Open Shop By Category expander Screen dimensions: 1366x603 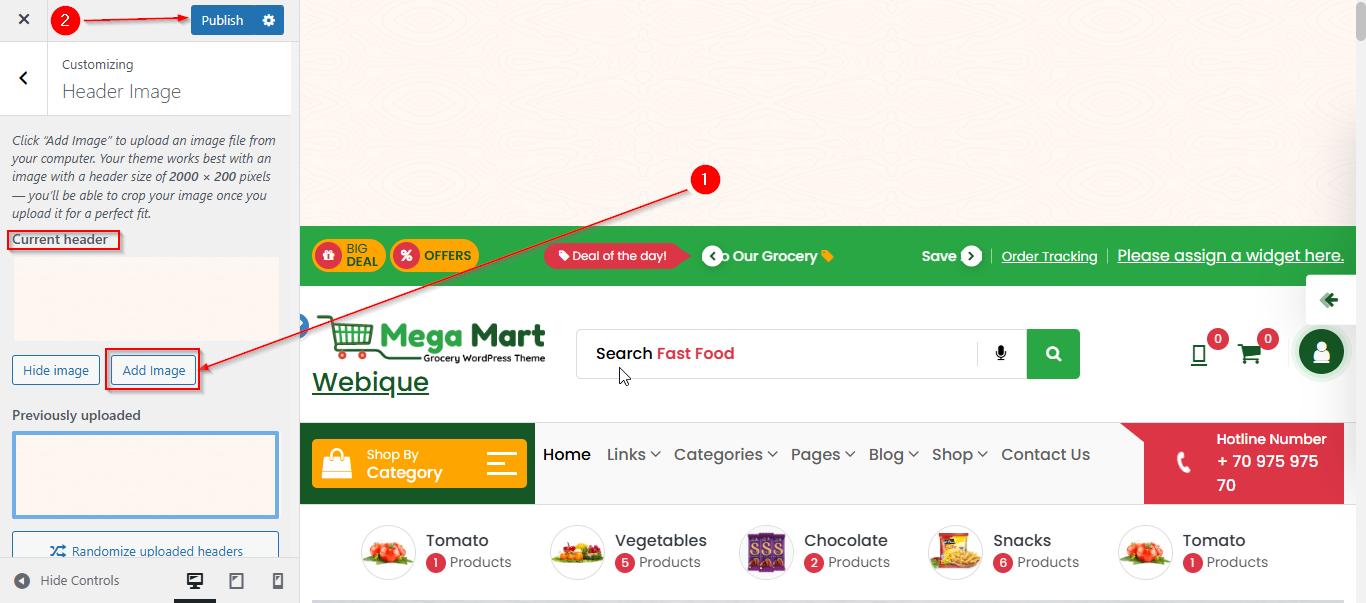coord(419,464)
